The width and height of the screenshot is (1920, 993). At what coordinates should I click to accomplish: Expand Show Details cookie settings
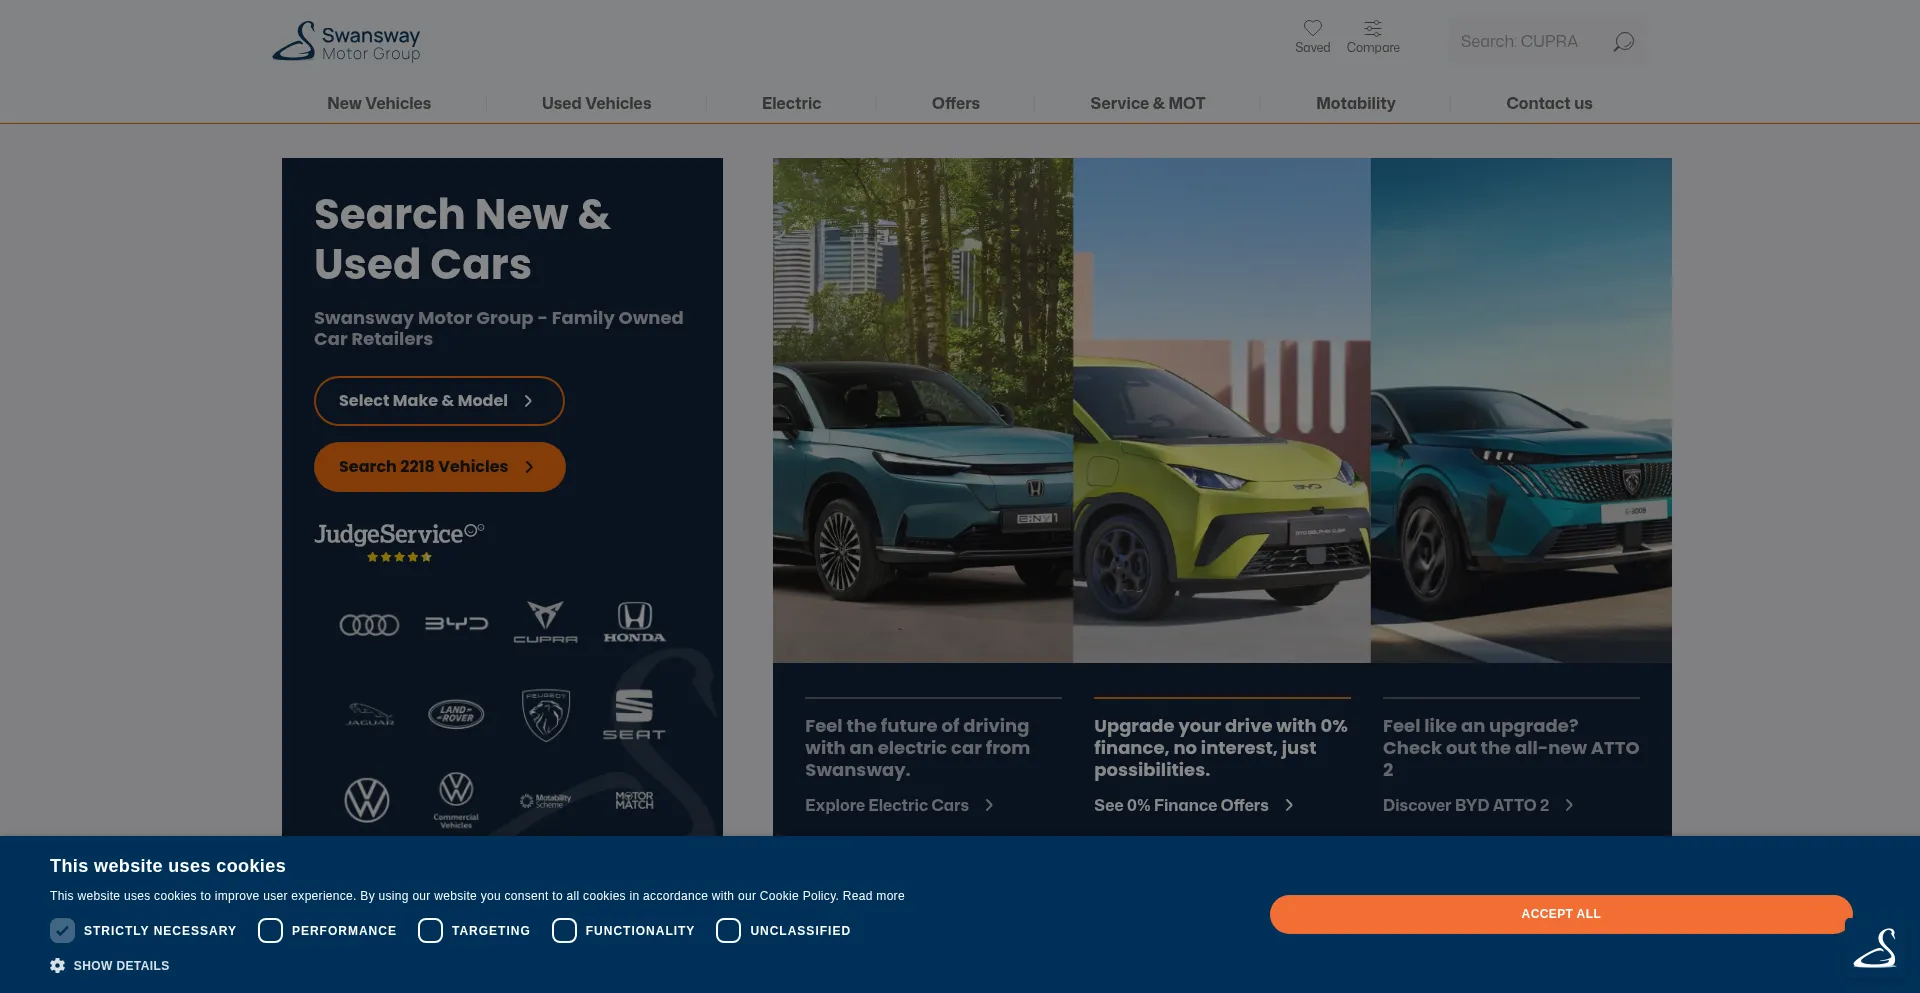click(x=110, y=966)
